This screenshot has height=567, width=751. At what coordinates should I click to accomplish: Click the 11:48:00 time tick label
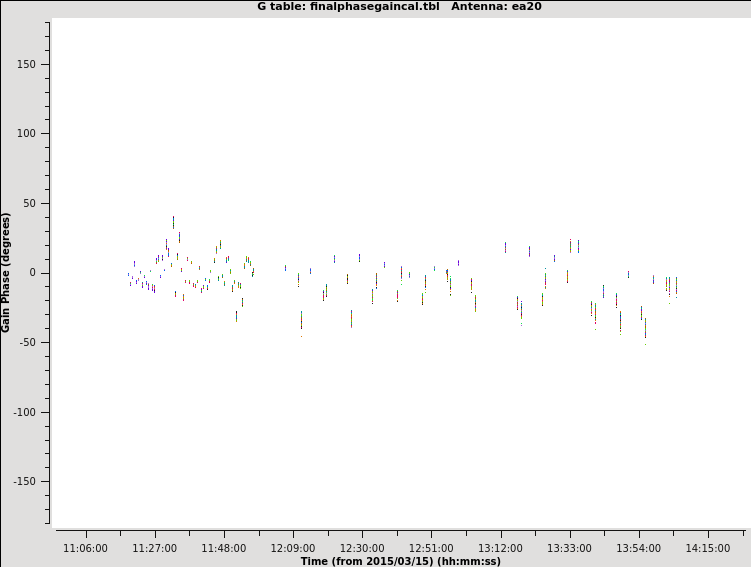pos(223,548)
